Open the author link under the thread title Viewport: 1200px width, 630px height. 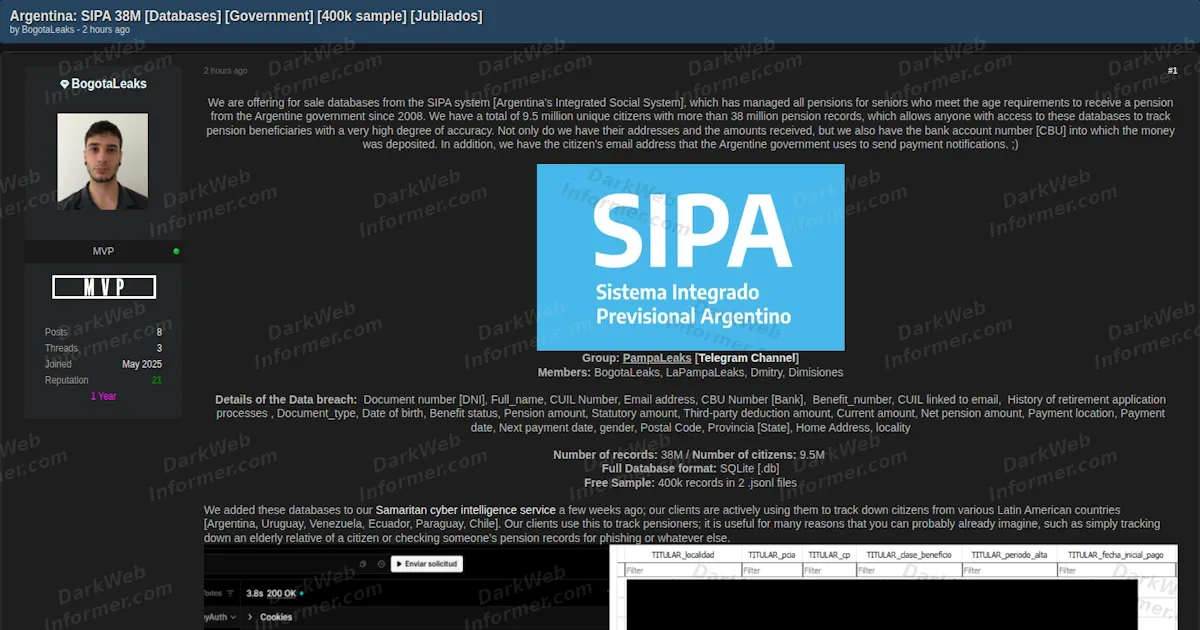point(48,30)
